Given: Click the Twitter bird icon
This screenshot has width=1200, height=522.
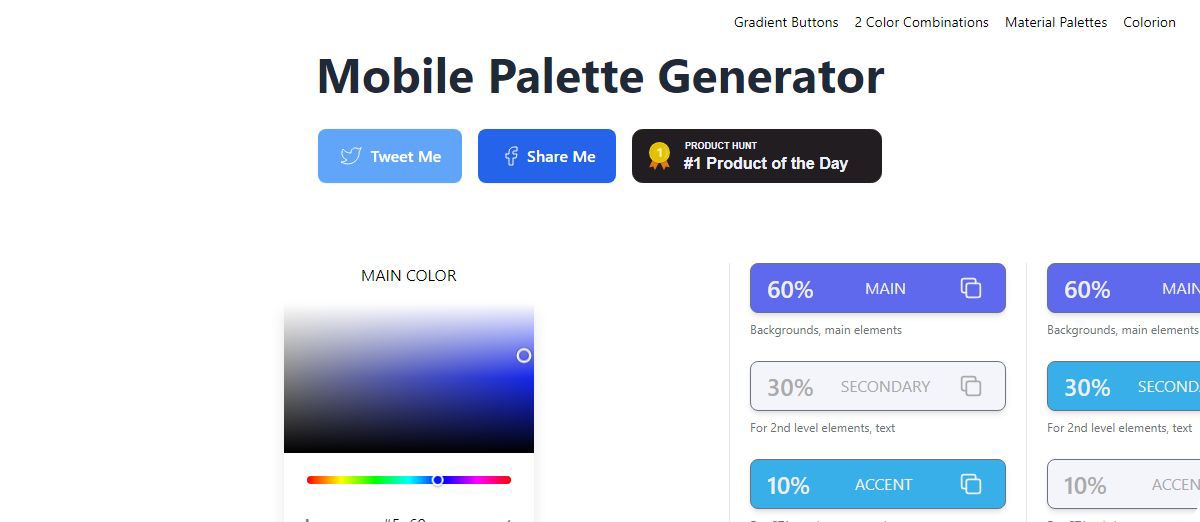Looking at the screenshot, I should [x=351, y=156].
